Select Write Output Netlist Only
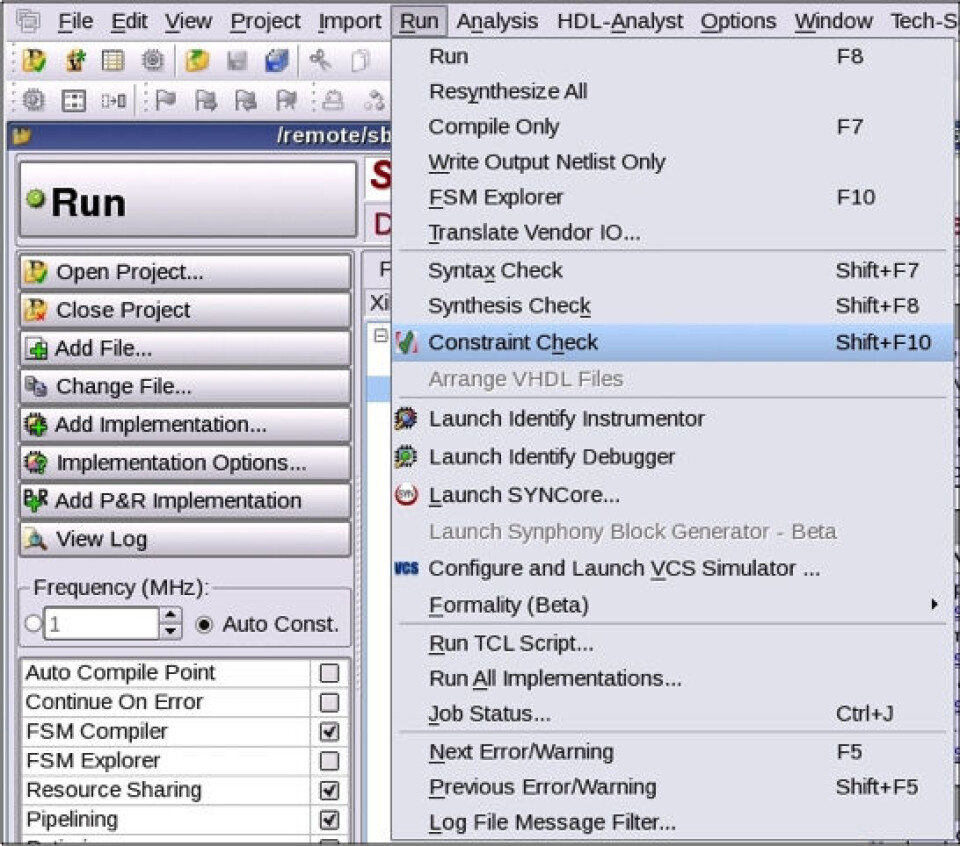Viewport: 960px width, 846px height. pos(672,162)
